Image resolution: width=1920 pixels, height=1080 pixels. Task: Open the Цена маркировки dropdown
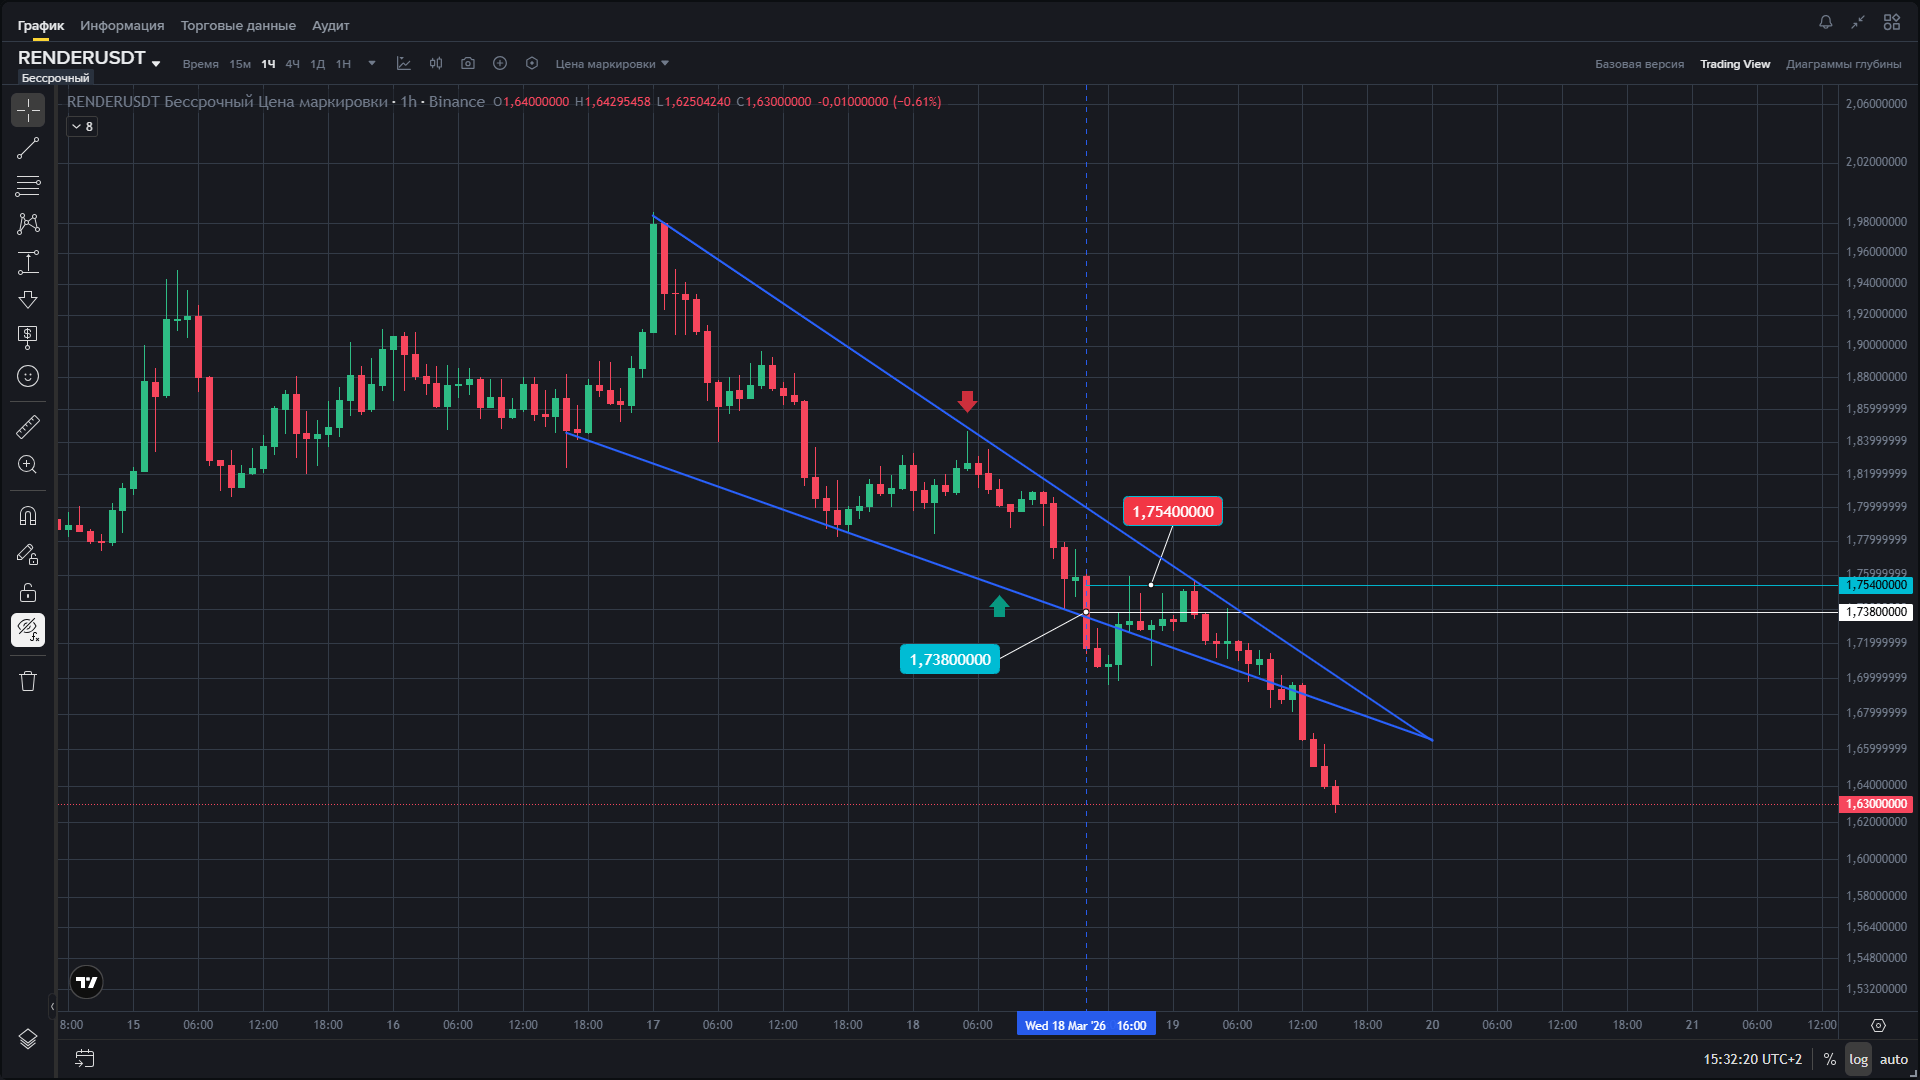612,64
